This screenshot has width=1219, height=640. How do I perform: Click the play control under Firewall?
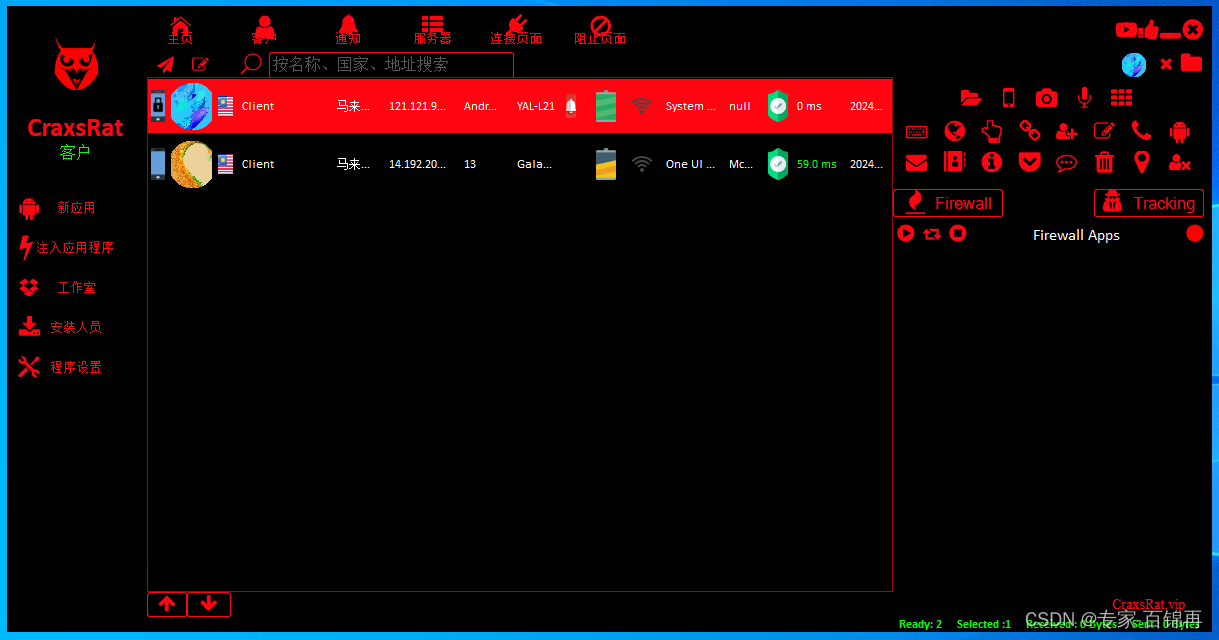tap(905, 233)
